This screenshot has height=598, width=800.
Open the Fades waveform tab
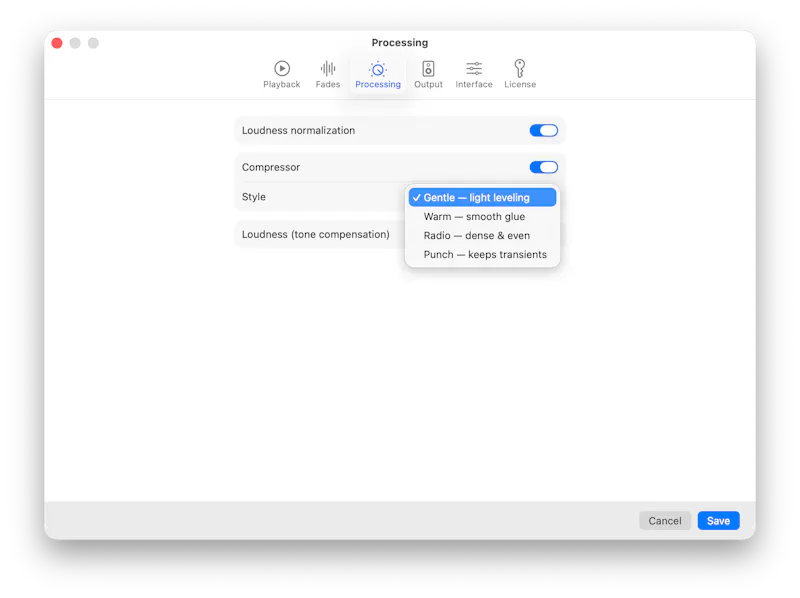328,74
